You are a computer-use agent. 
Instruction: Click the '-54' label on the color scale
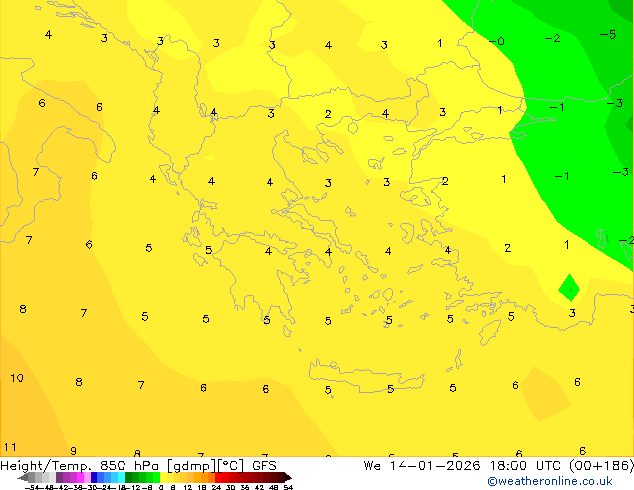pos(33,487)
